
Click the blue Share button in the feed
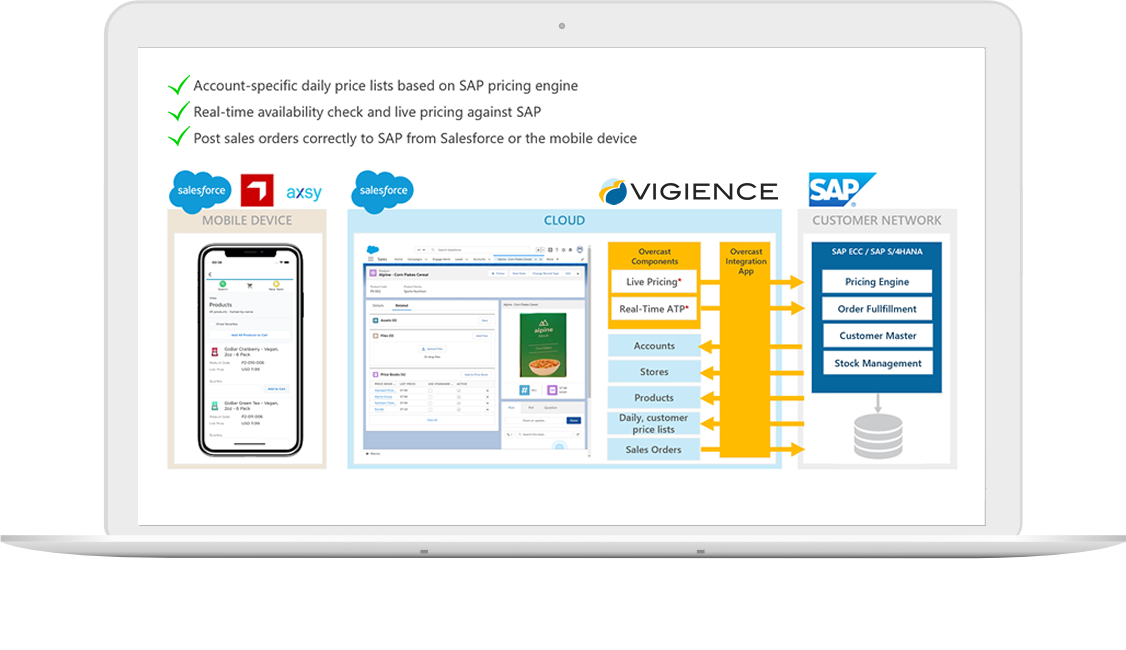click(574, 420)
